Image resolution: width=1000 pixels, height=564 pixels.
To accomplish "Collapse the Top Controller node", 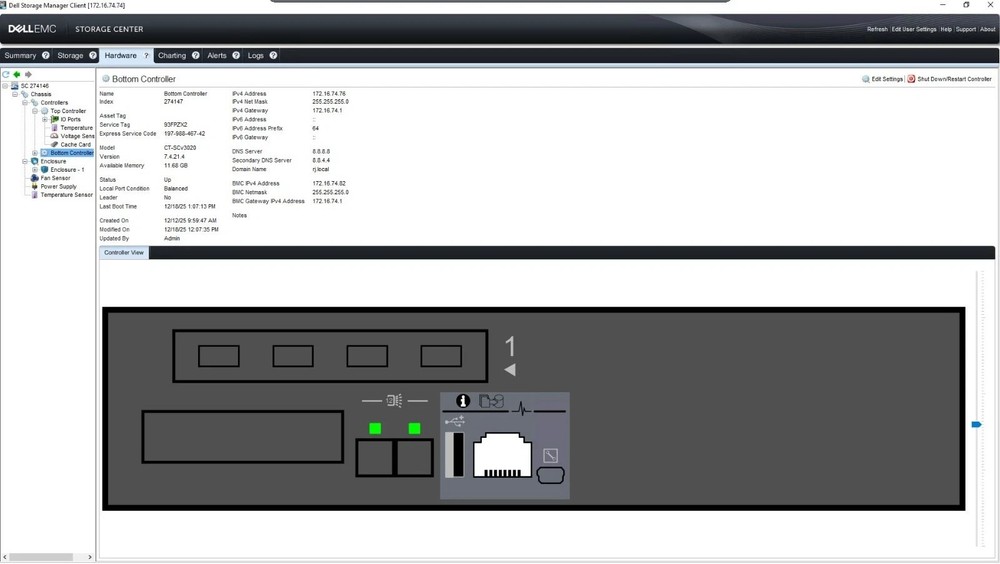I will tap(35, 111).
